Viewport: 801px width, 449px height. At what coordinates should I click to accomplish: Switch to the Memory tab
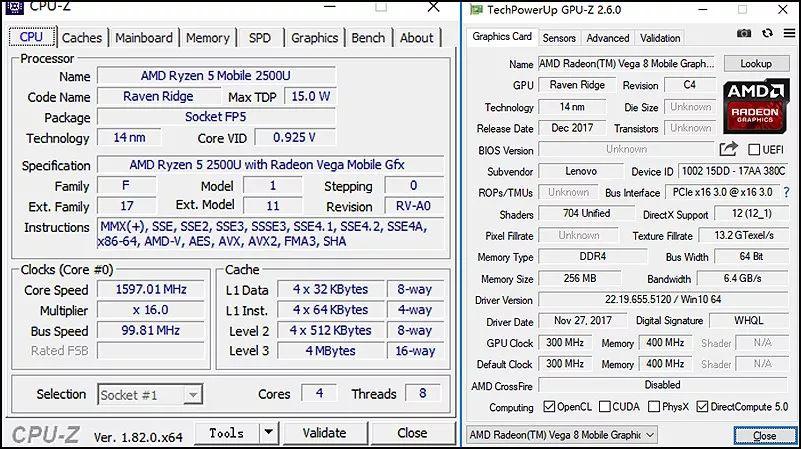[207, 38]
